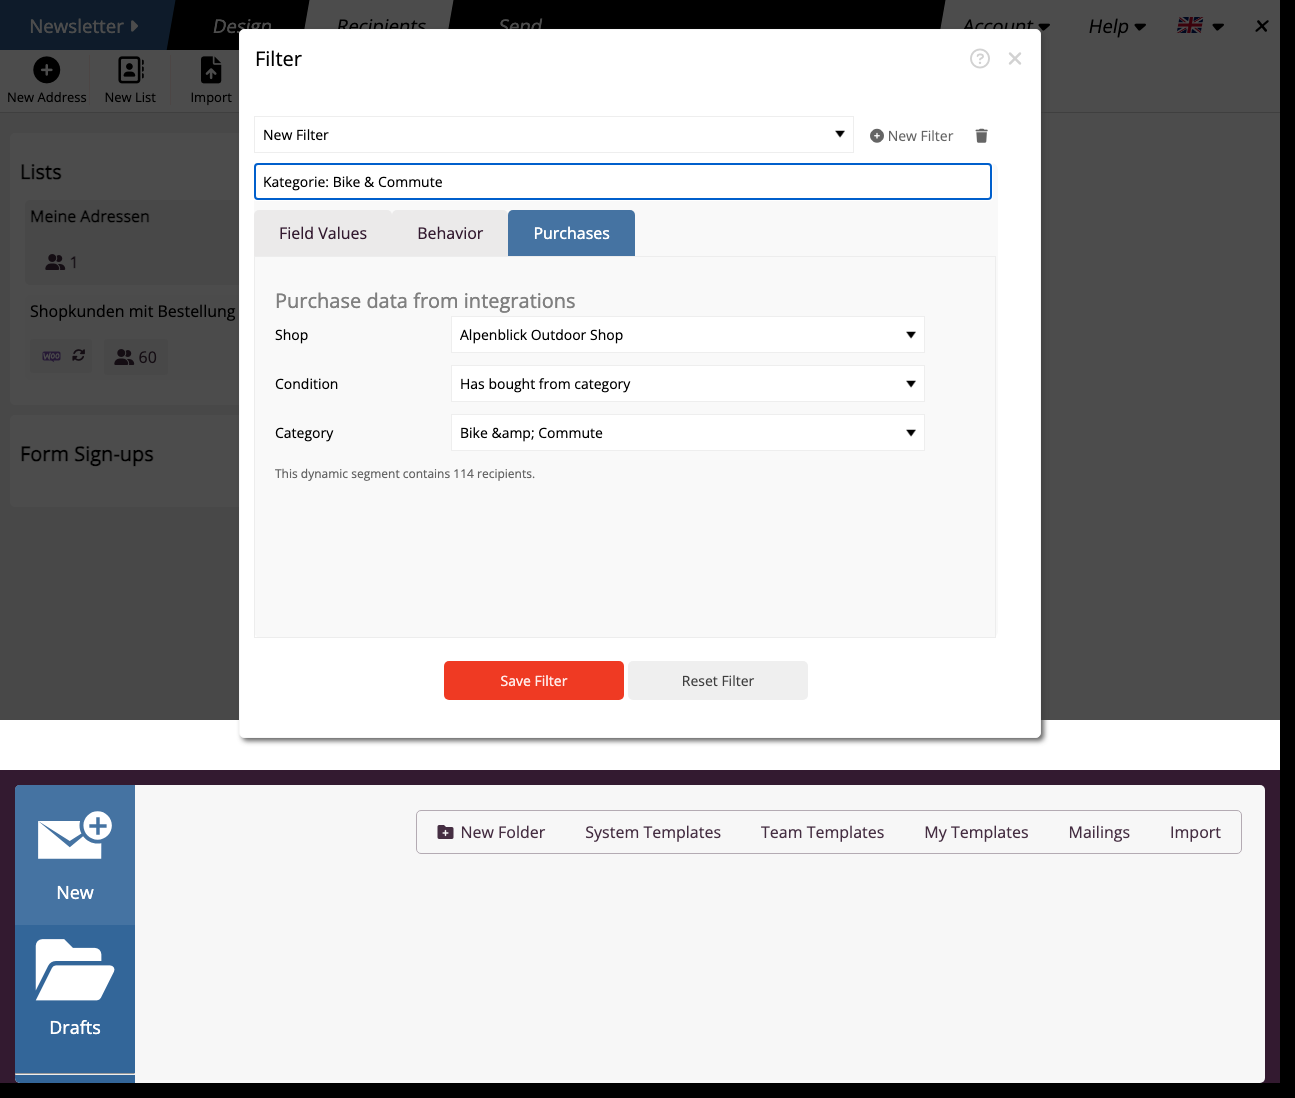The width and height of the screenshot is (1295, 1098).
Task: Open the Design tab
Action: tap(242, 26)
